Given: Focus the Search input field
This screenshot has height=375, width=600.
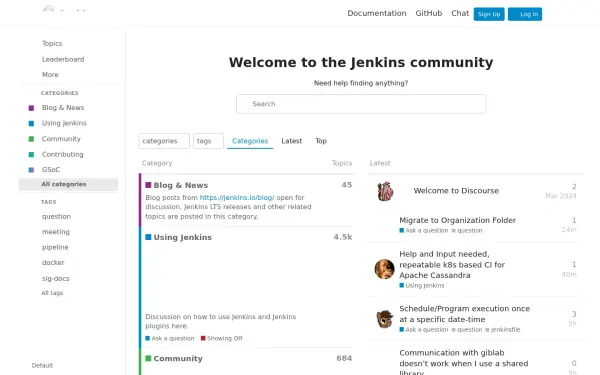Looking at the screenshot, I should point(361,104).
